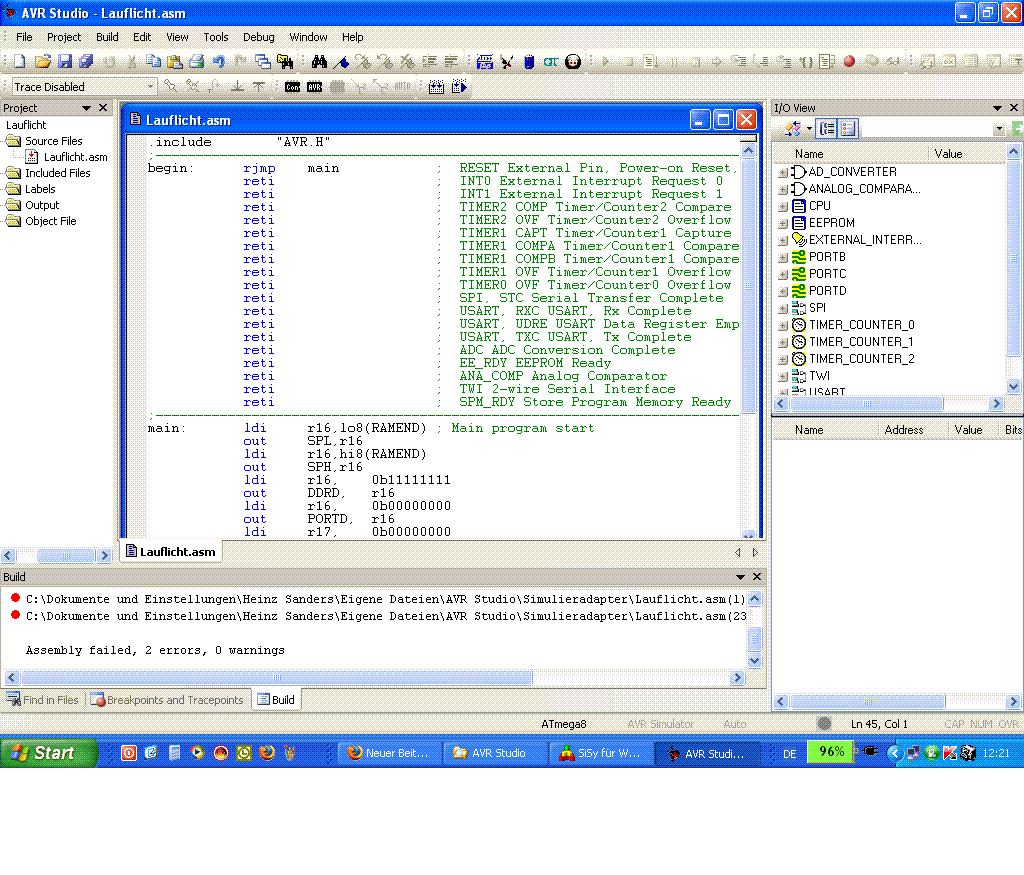Click the I/O View filter settings icon

(793, 129)
